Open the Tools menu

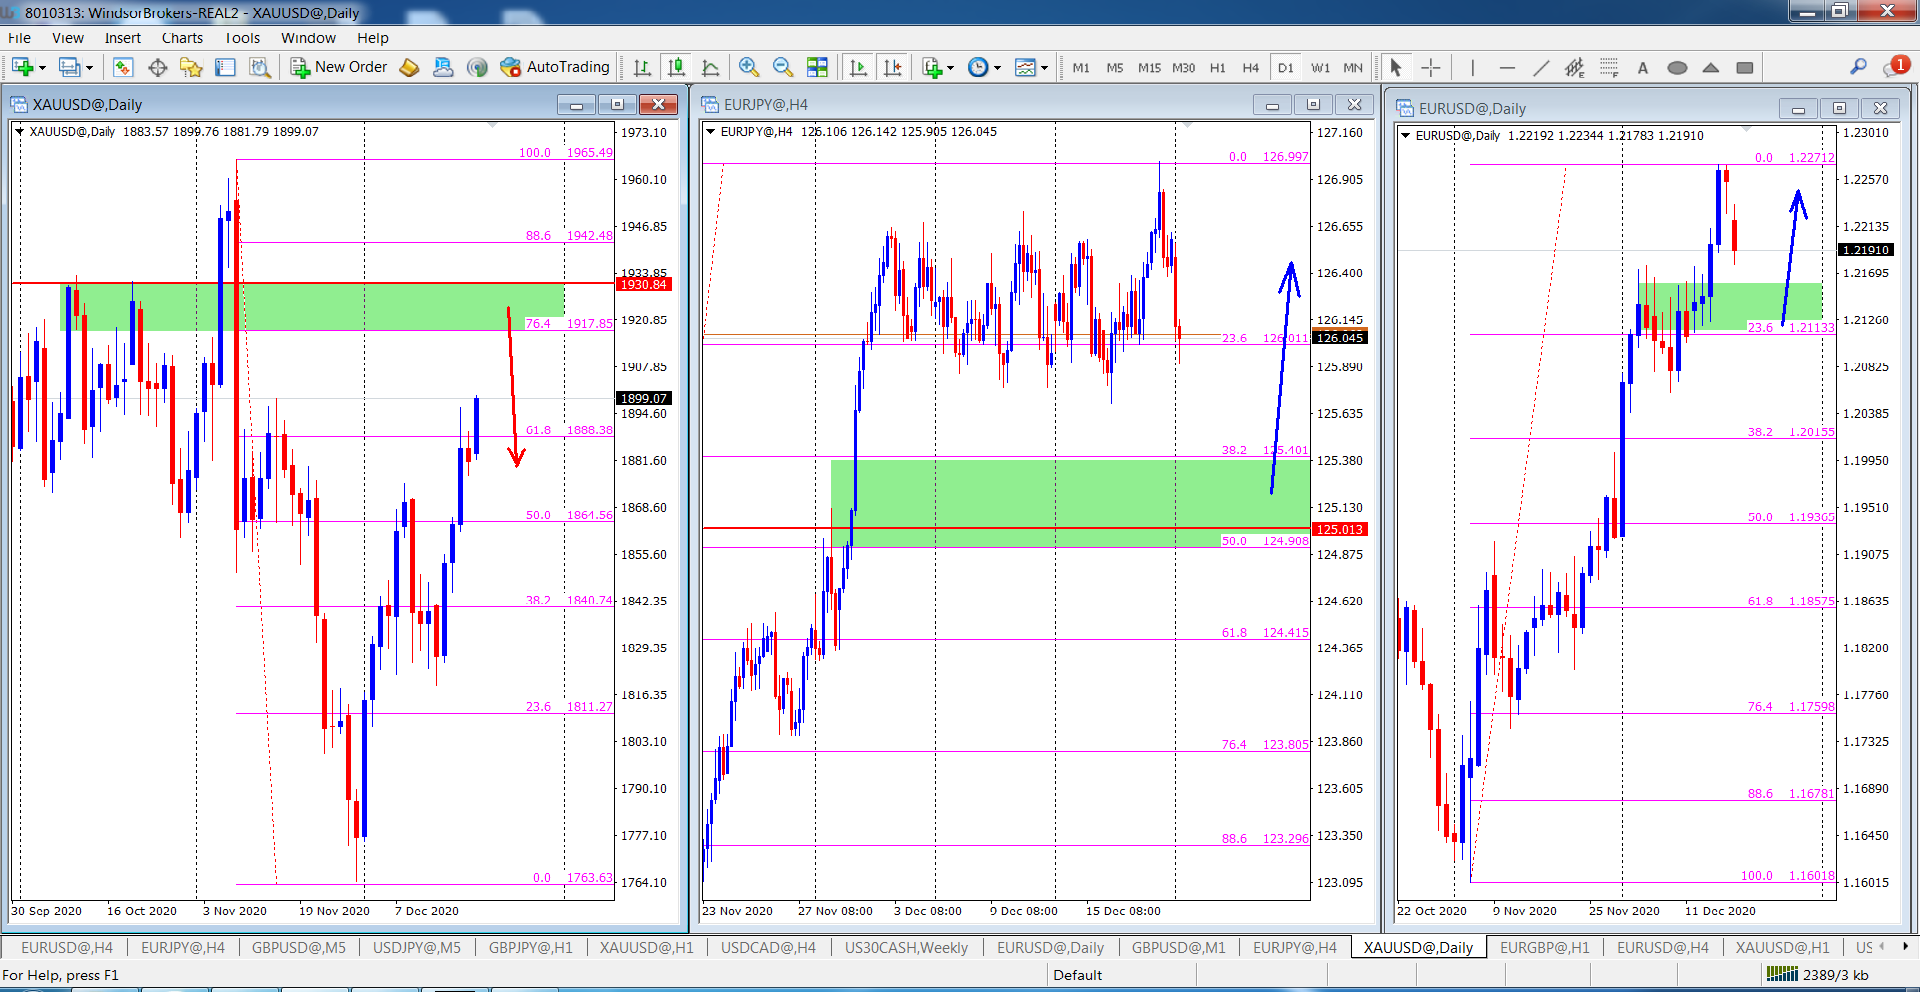click(x=242, y=38)
